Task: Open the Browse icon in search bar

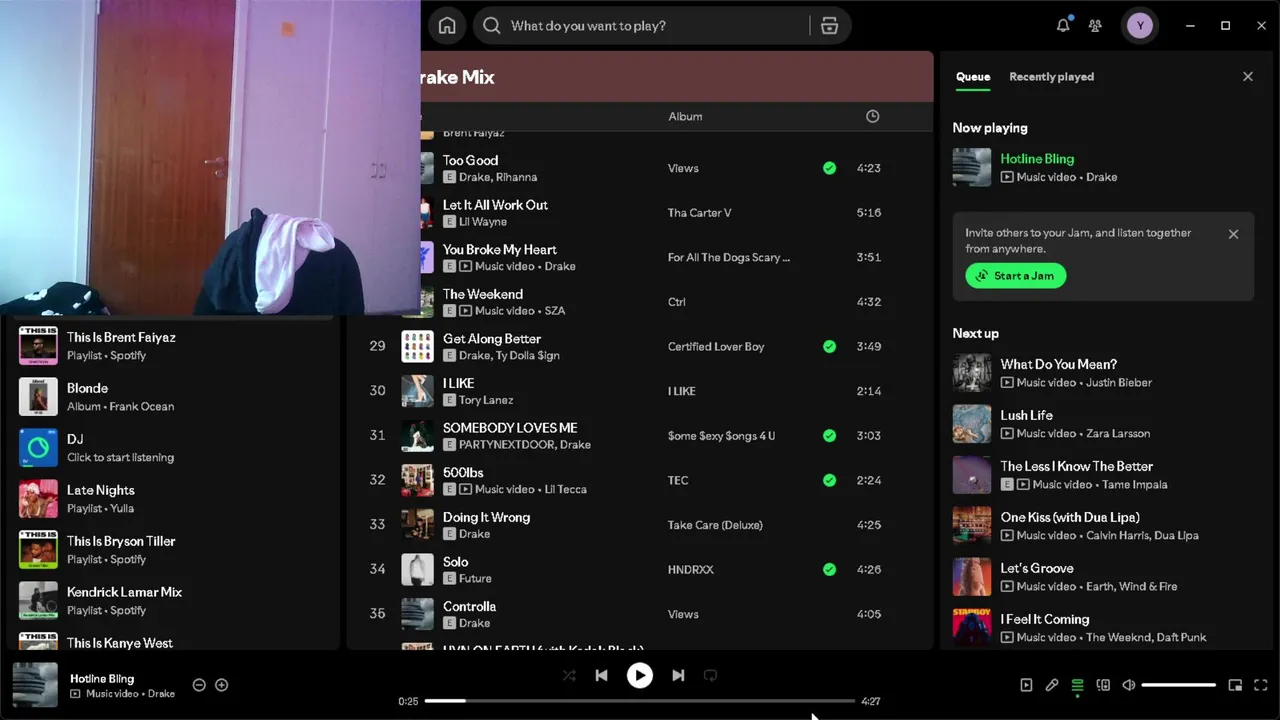Action: pos(829,26)
